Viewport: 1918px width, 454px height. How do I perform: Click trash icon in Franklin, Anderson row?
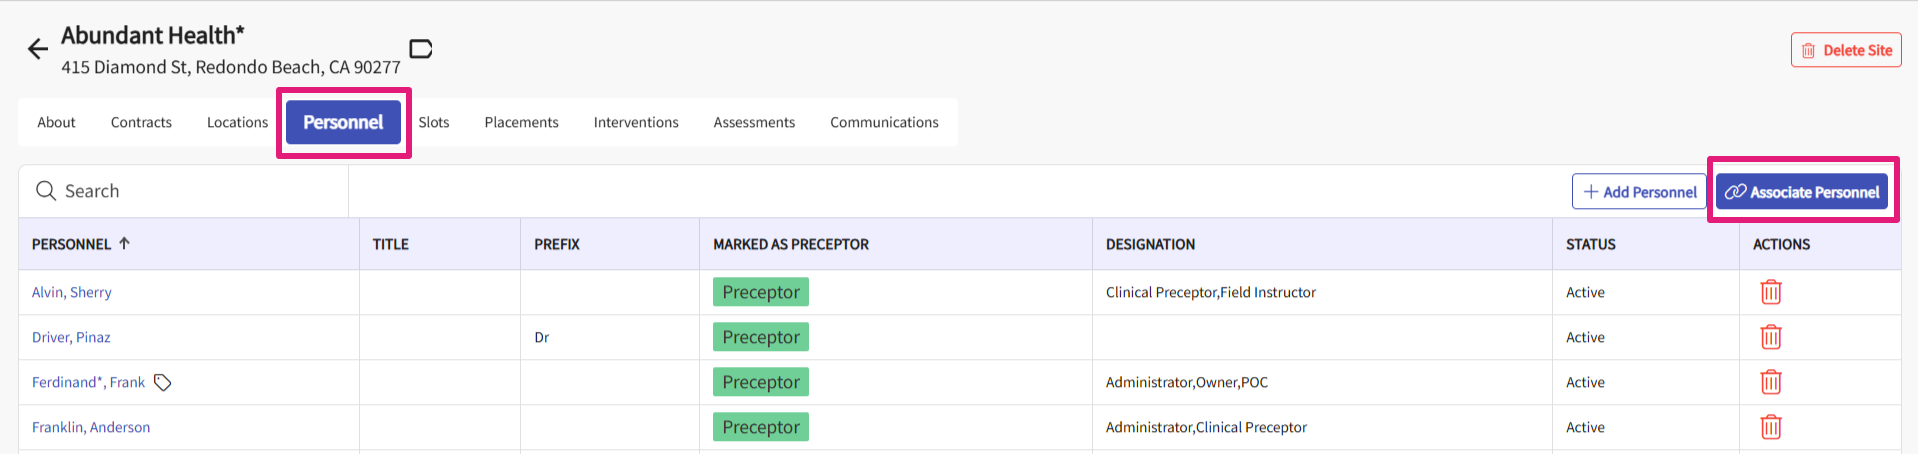(1770, 427)
